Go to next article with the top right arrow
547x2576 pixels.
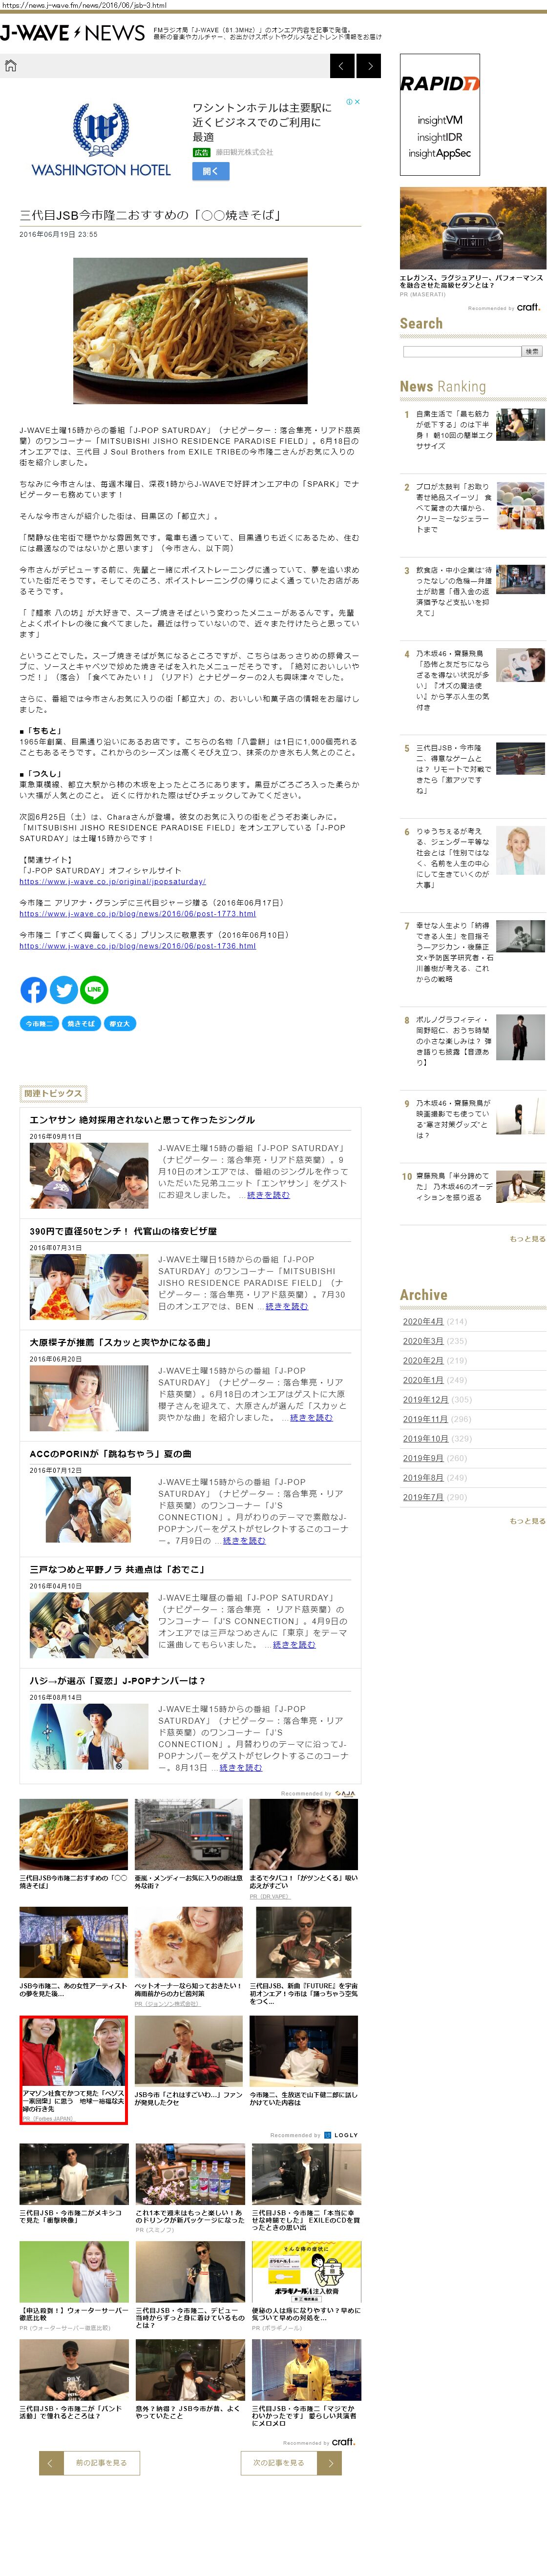tap(369, 66)
